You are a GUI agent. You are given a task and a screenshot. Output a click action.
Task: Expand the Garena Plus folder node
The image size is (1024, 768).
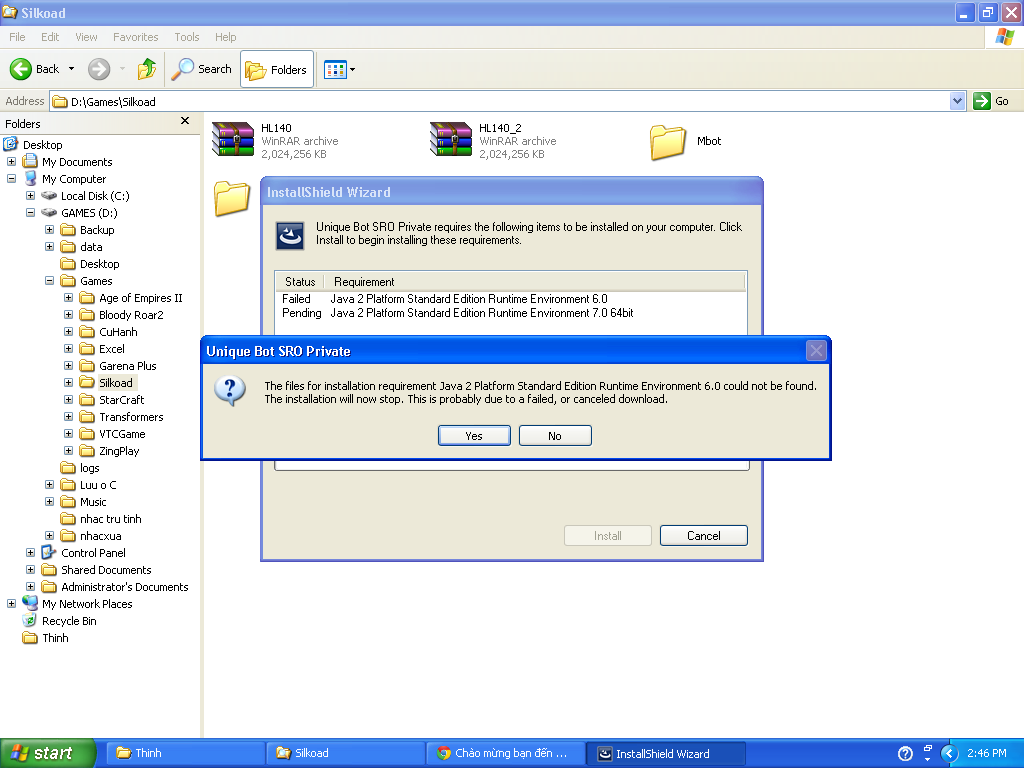click(x=68, y=365)
